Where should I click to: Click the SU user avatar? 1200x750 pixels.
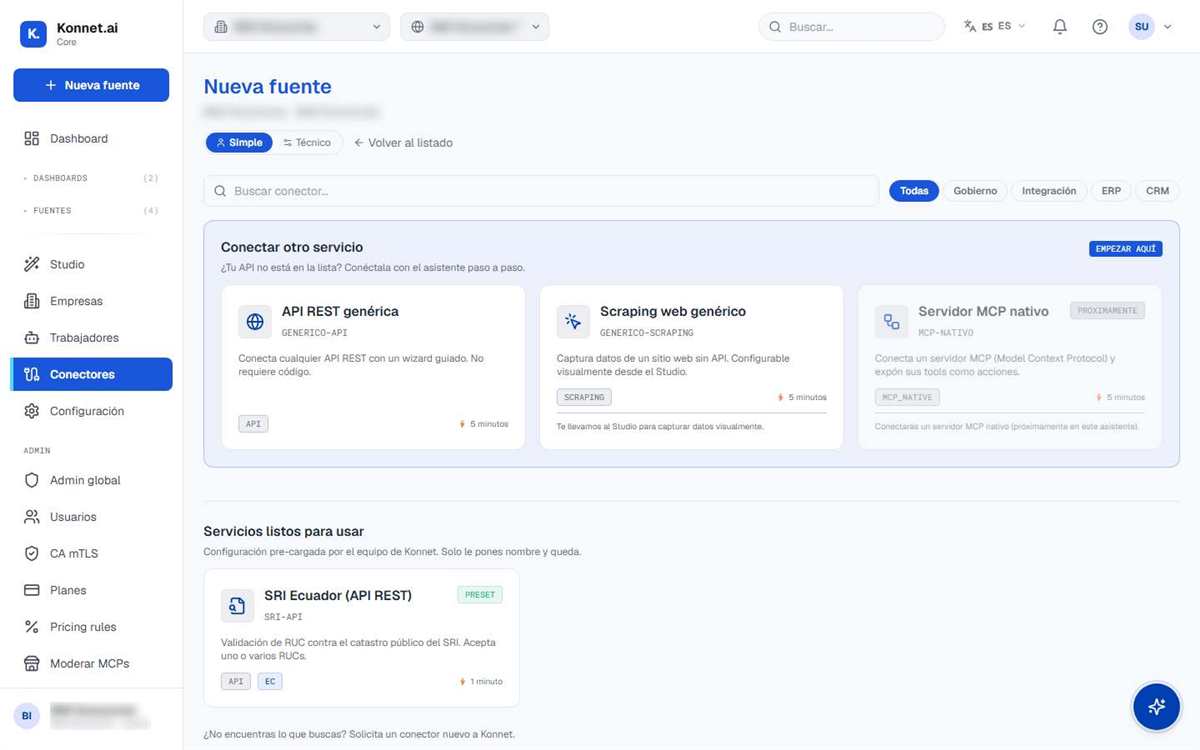(1142, 27)
